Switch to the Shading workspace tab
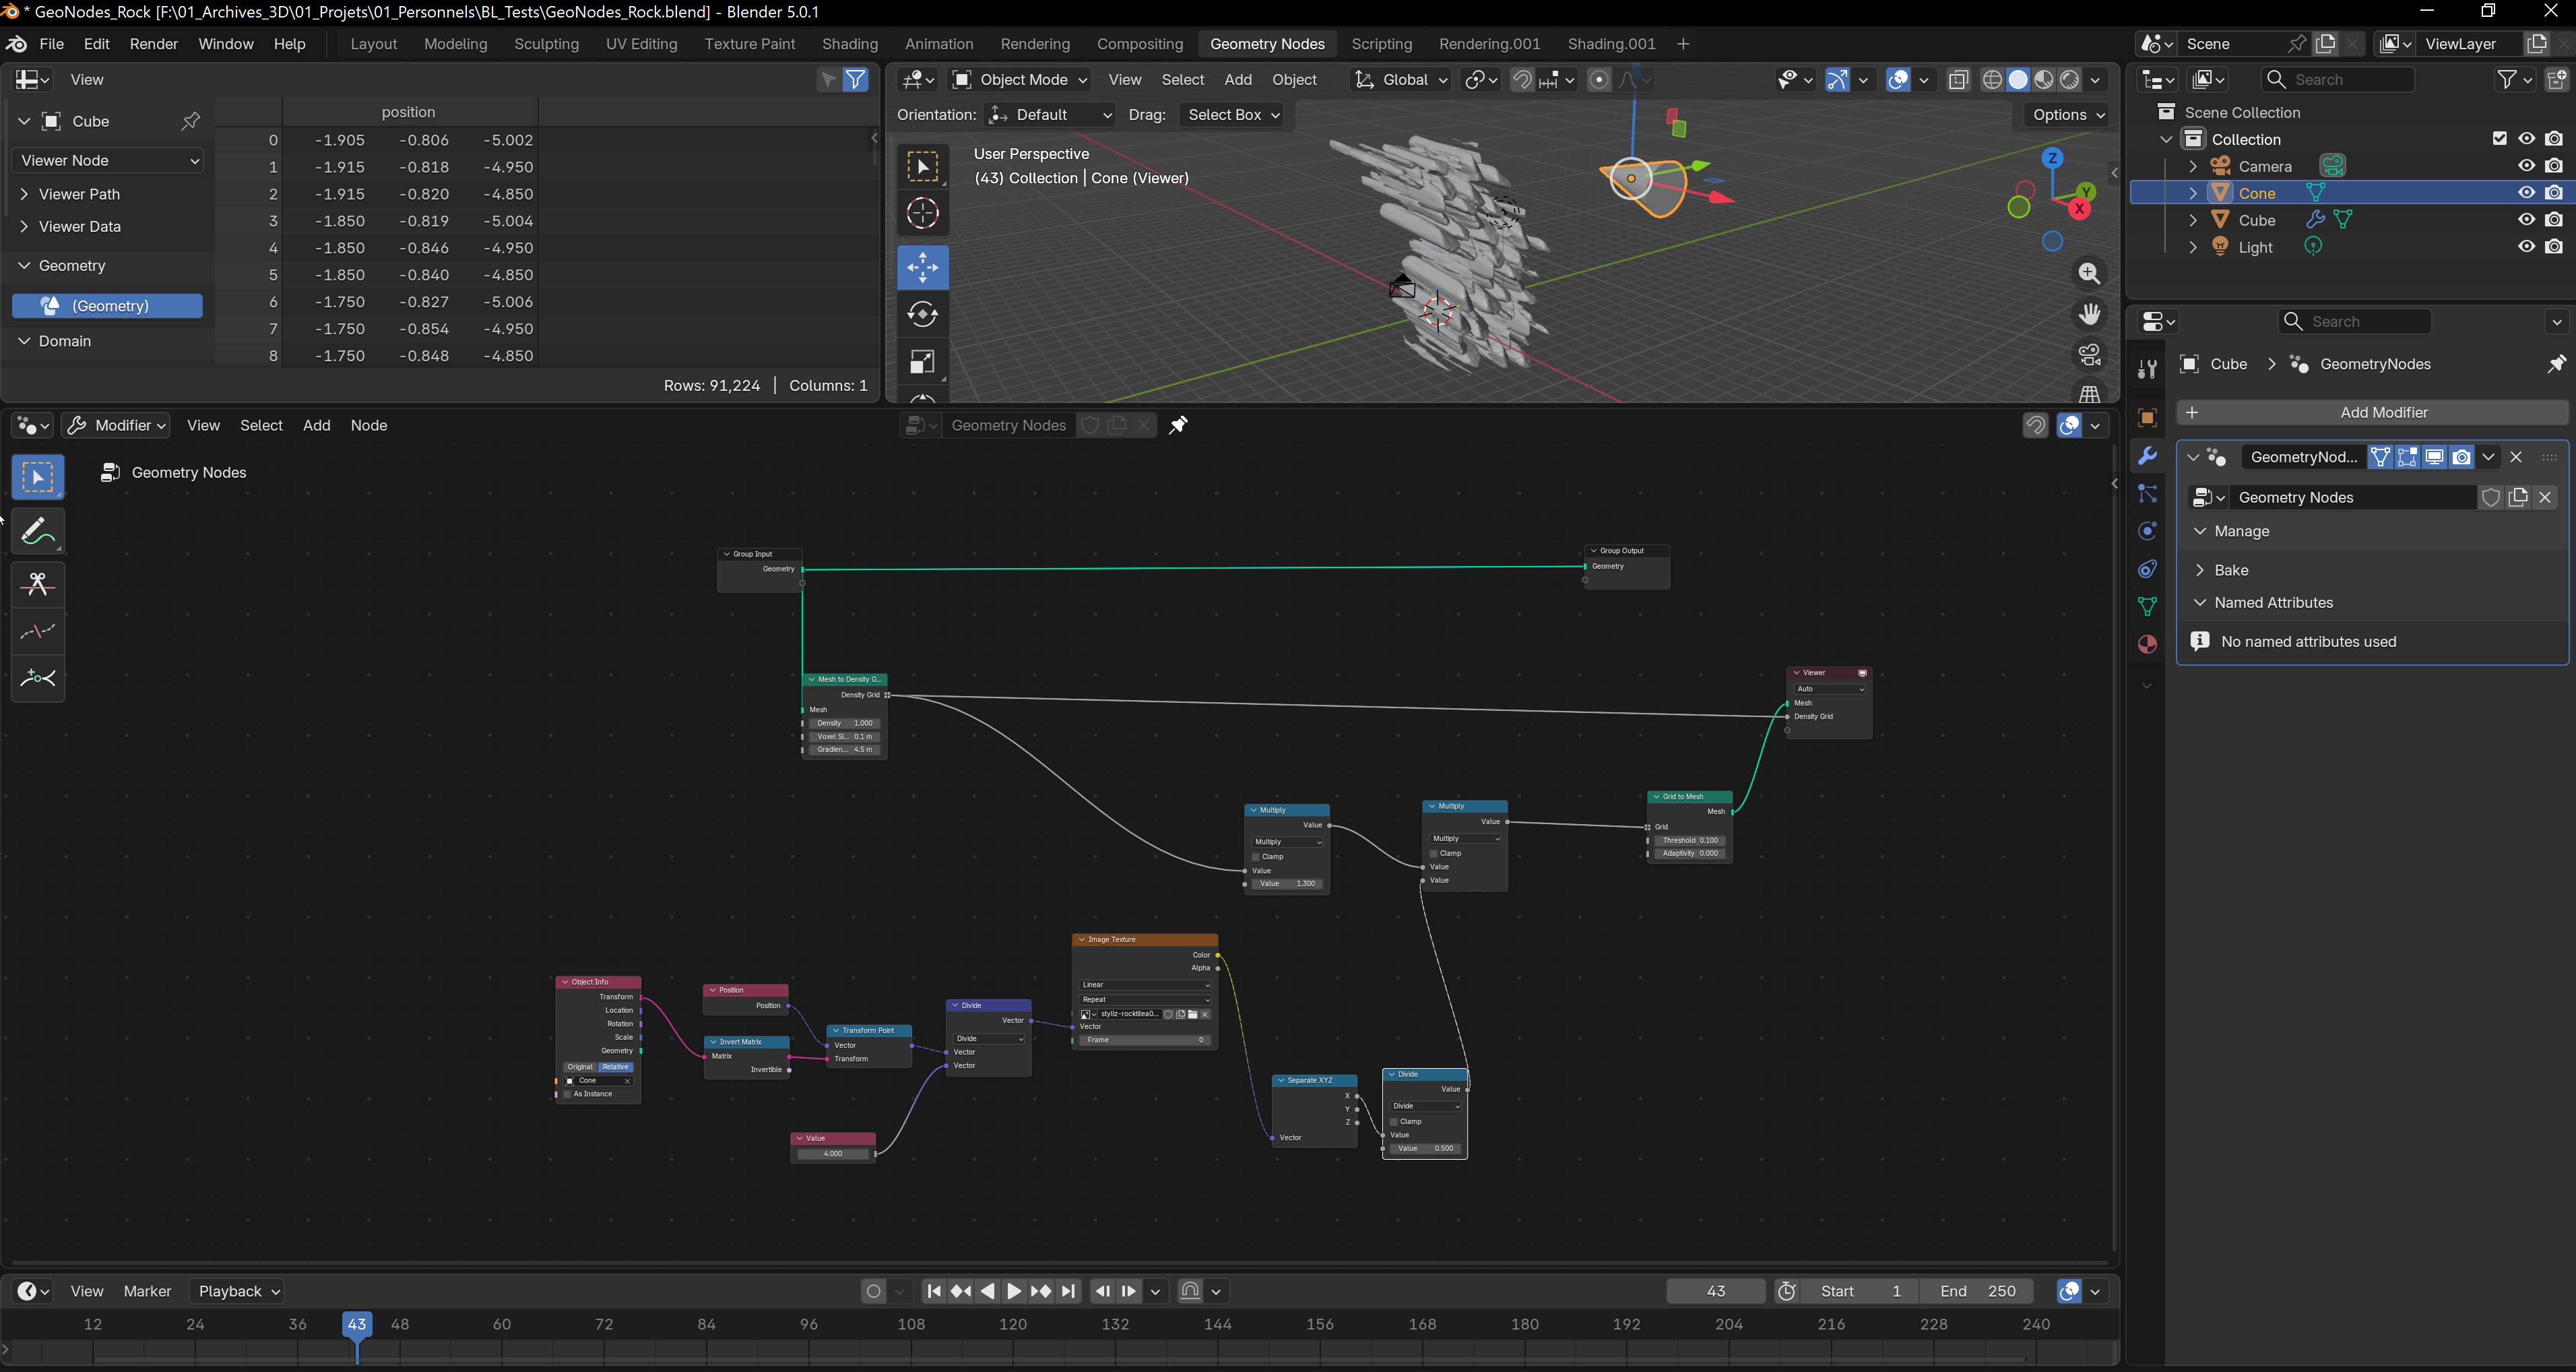 pos(849,44)
